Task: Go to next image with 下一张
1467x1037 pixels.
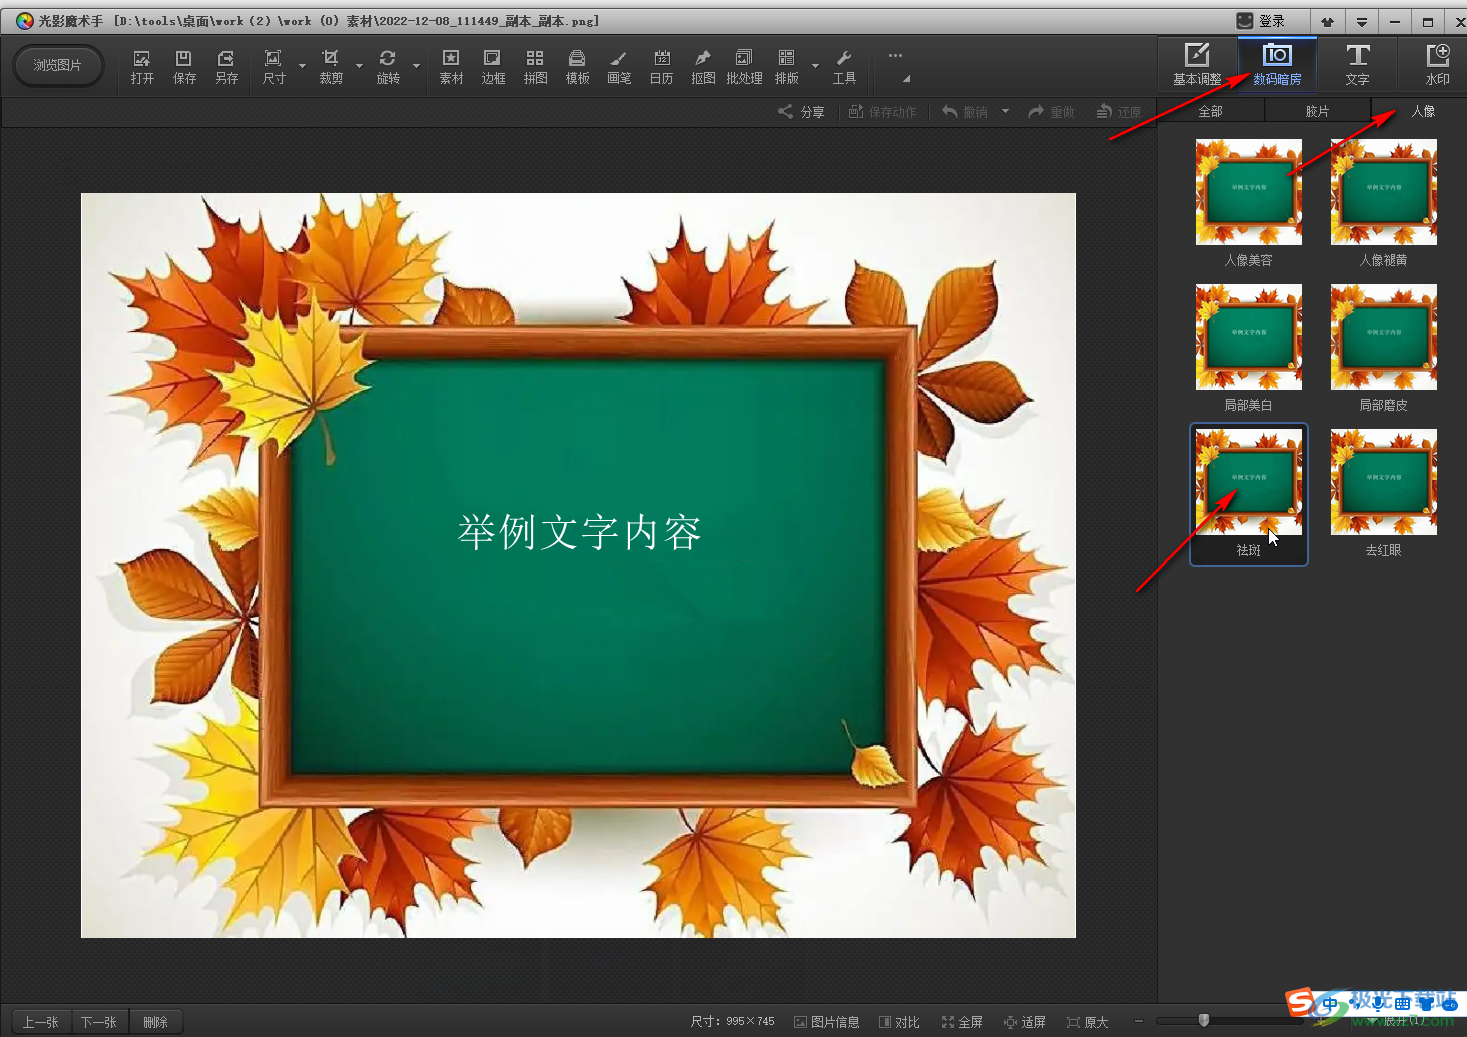Action: (x=99, y=1022)
